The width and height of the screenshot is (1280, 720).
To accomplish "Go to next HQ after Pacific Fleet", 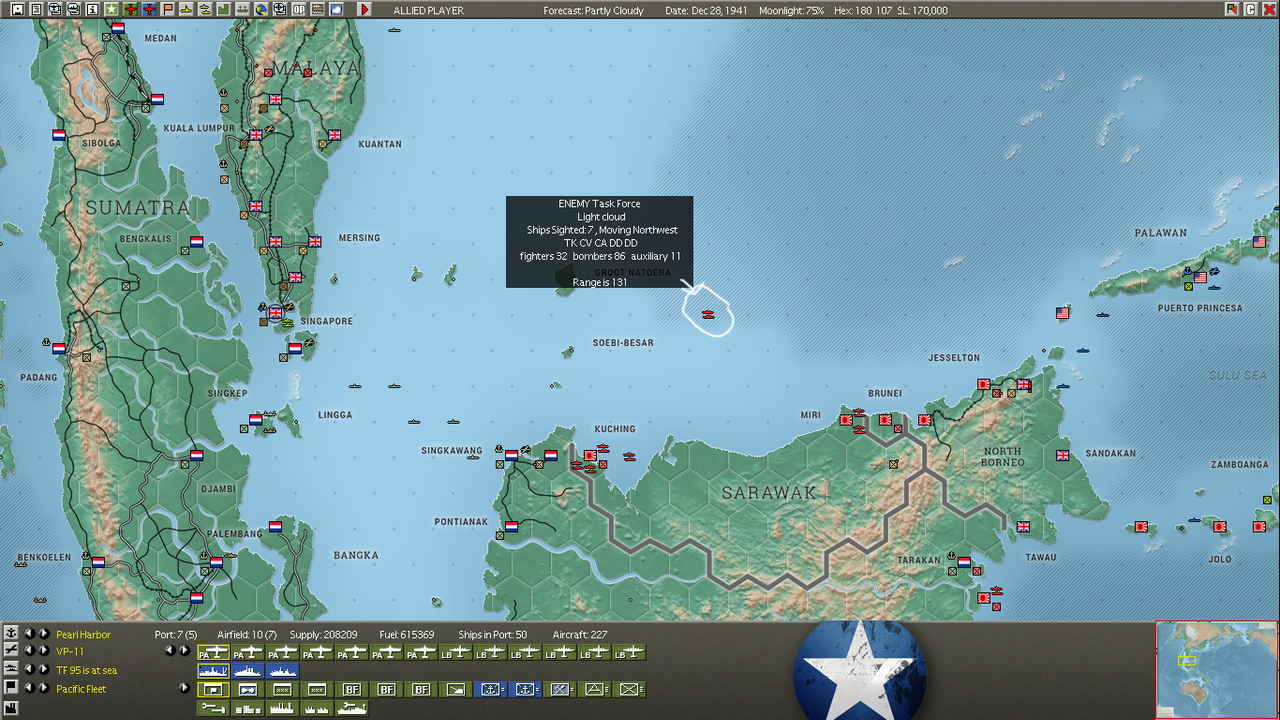I will pos(44,688).
